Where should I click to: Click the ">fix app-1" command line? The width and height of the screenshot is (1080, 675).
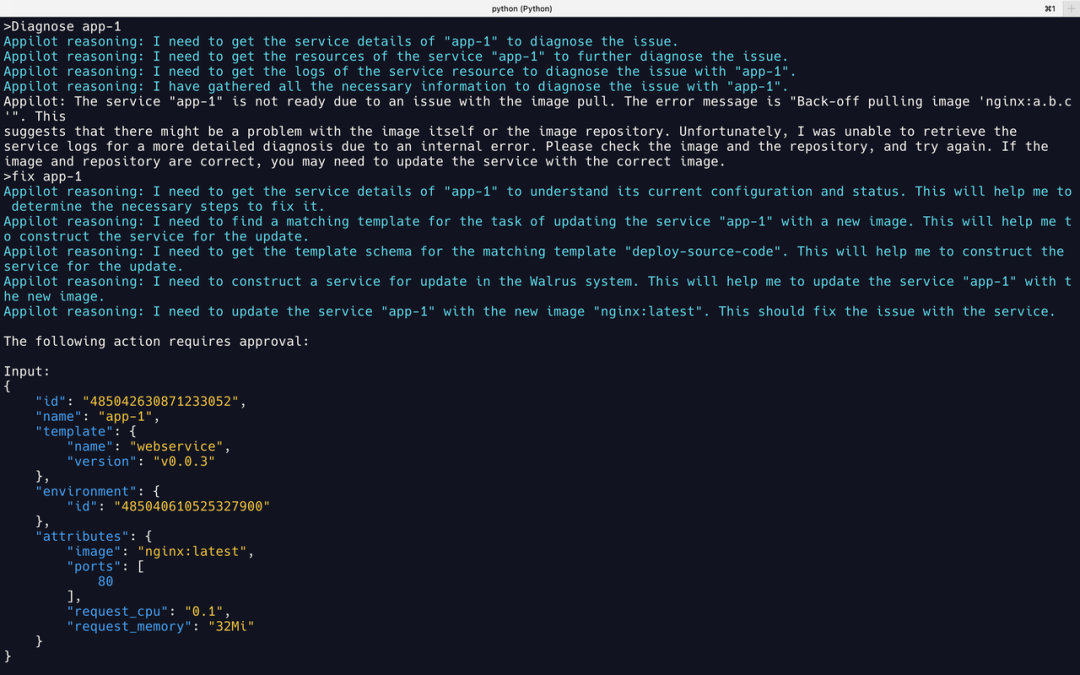click(x=43, y=176)
